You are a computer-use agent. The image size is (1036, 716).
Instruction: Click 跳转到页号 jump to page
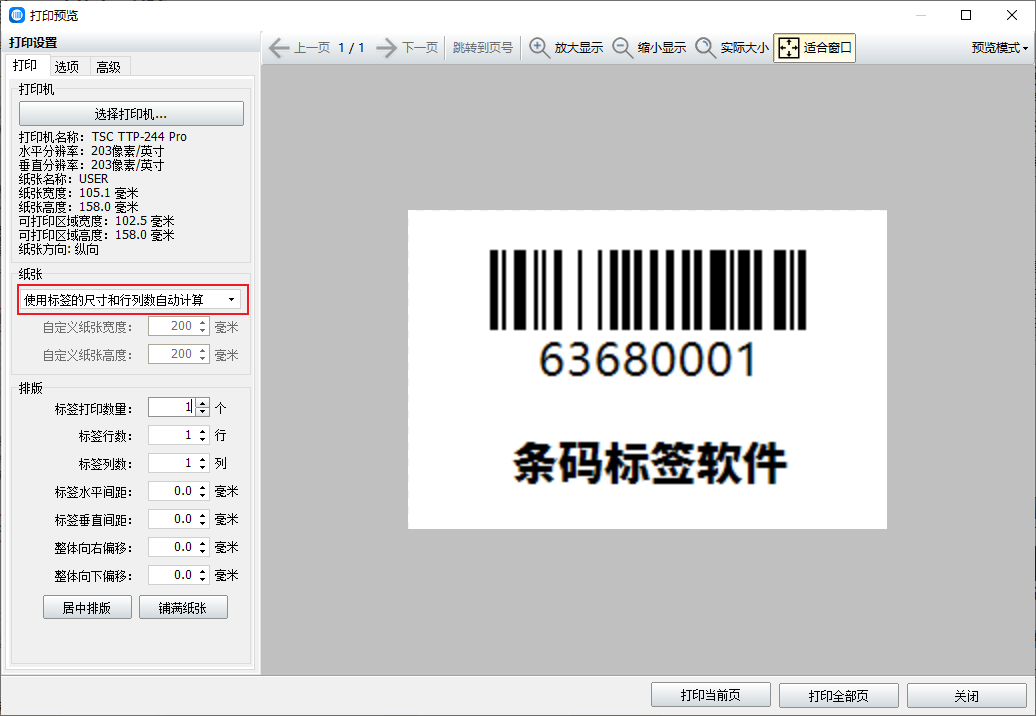point(482,48)
